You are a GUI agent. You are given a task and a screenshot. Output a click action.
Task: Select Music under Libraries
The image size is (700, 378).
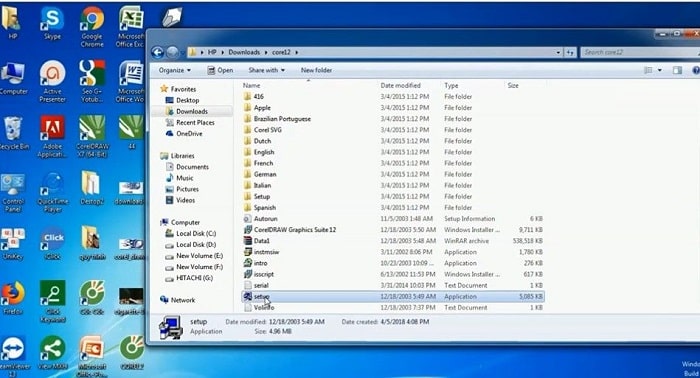(x=179, y=178)
